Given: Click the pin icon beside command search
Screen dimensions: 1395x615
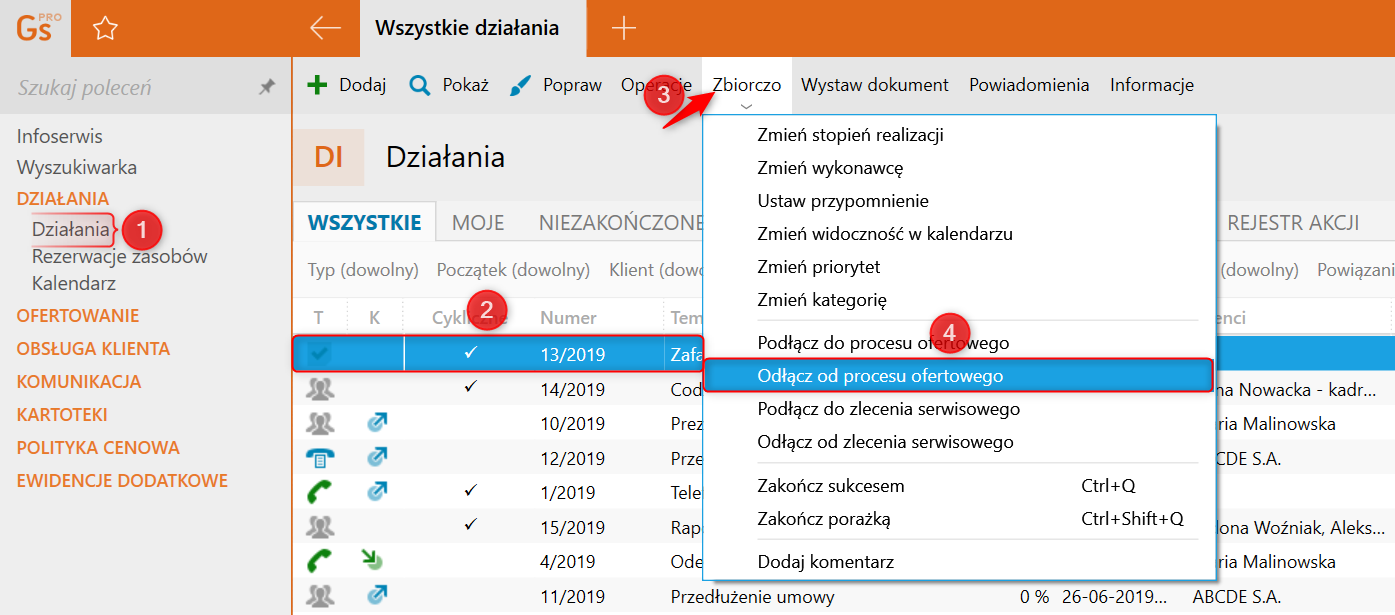Looking at the screenshot, I should point(267,88).
